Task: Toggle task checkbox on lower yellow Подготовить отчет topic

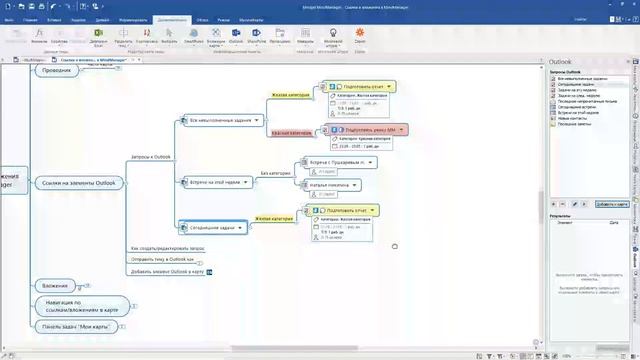Action: pyautogui.click(x=306, y=210)
